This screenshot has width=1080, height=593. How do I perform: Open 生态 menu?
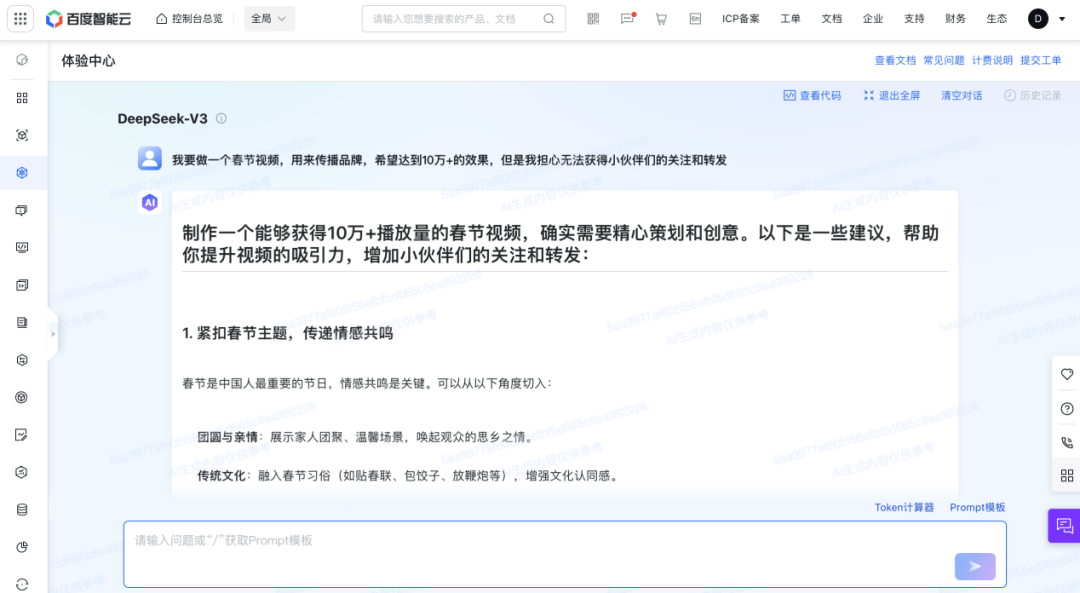pyautogui.click(x=997, y=19)
